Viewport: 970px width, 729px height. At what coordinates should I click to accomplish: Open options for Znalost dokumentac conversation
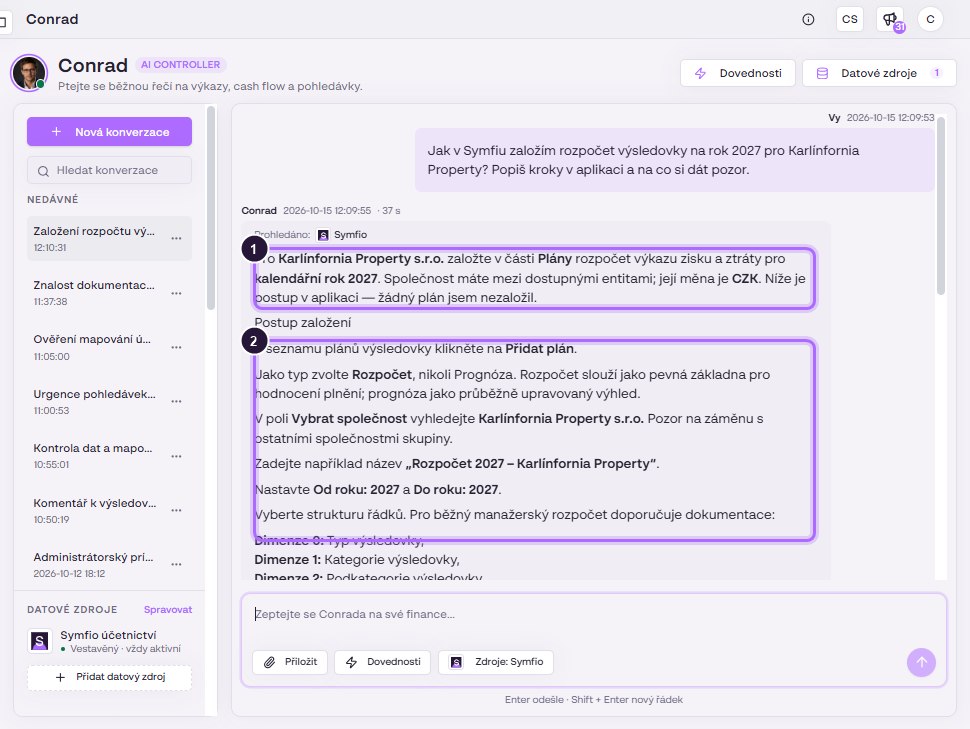pyautogui.click(x=176, y=293)
